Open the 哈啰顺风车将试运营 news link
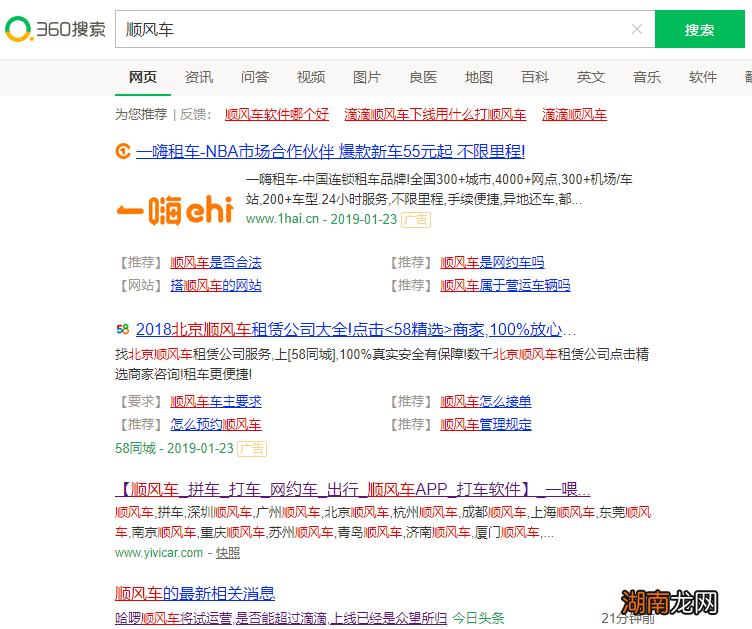The image size is (752, 629). [x=281, y=618]
